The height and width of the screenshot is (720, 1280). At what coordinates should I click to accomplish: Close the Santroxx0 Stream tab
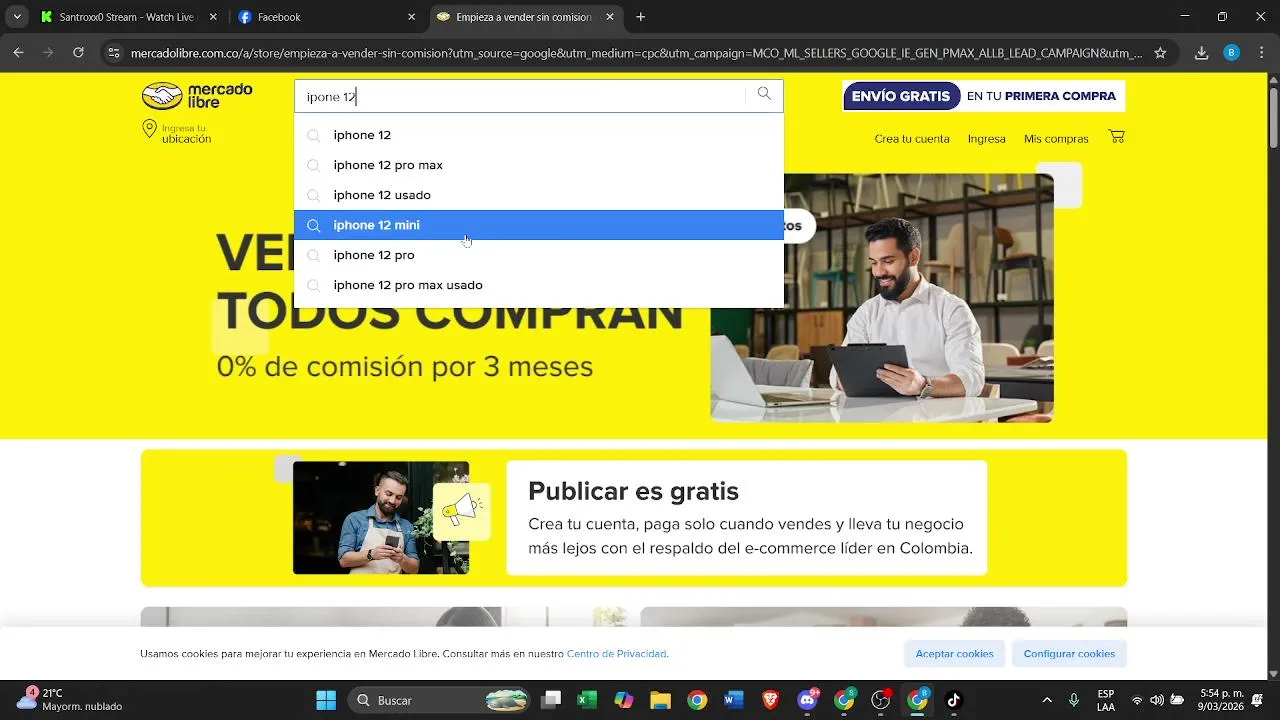tap(213, 17)
